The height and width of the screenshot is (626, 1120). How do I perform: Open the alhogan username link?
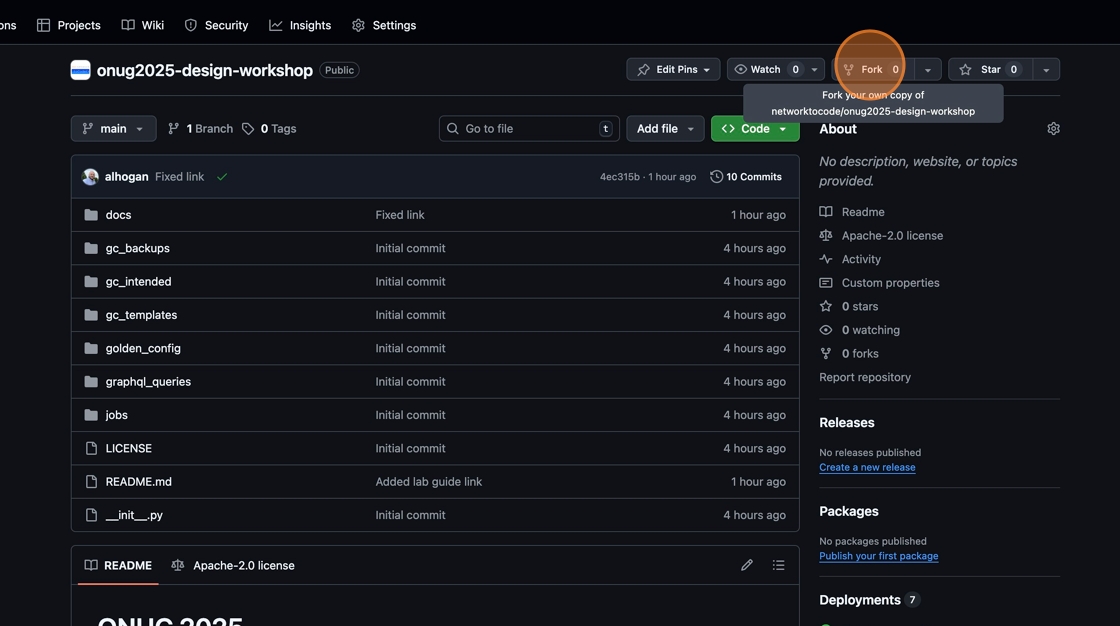126,177
